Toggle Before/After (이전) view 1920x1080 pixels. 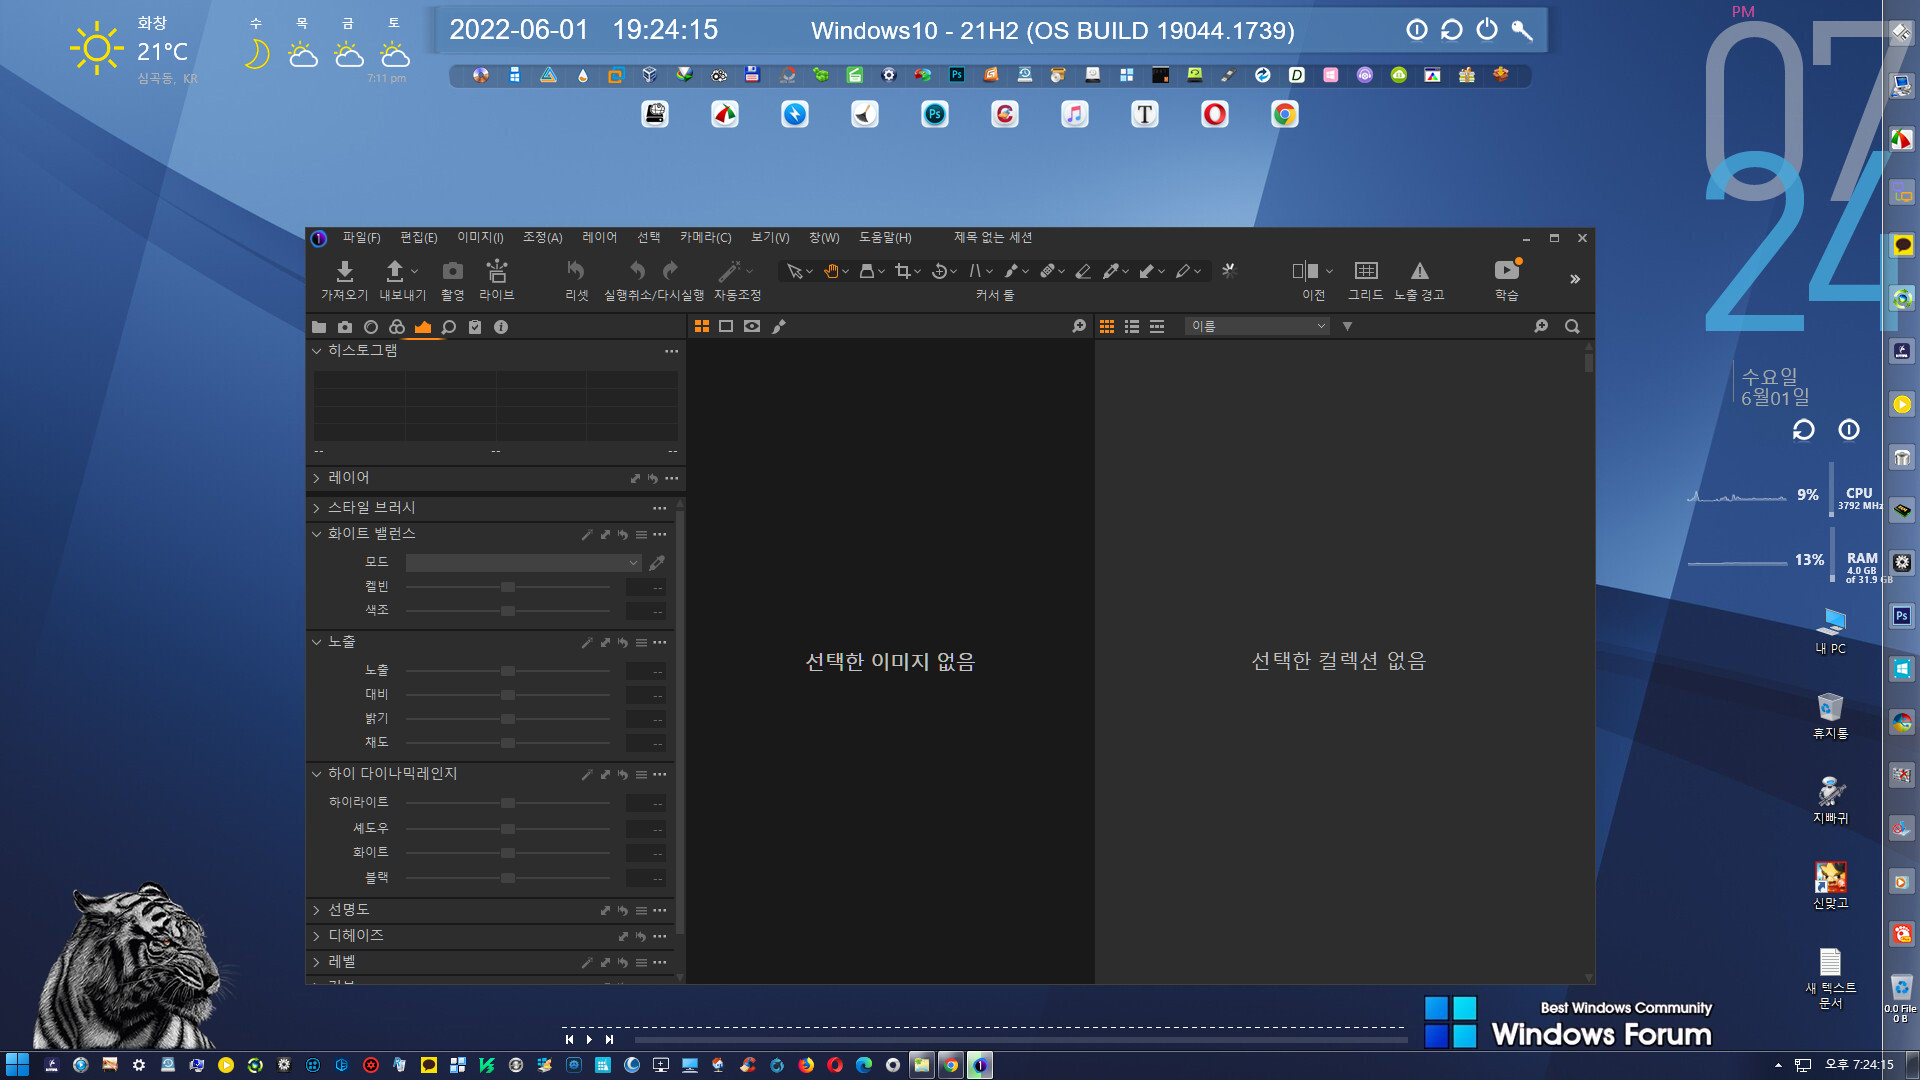pyautogui.click(x=1305, y=271)
